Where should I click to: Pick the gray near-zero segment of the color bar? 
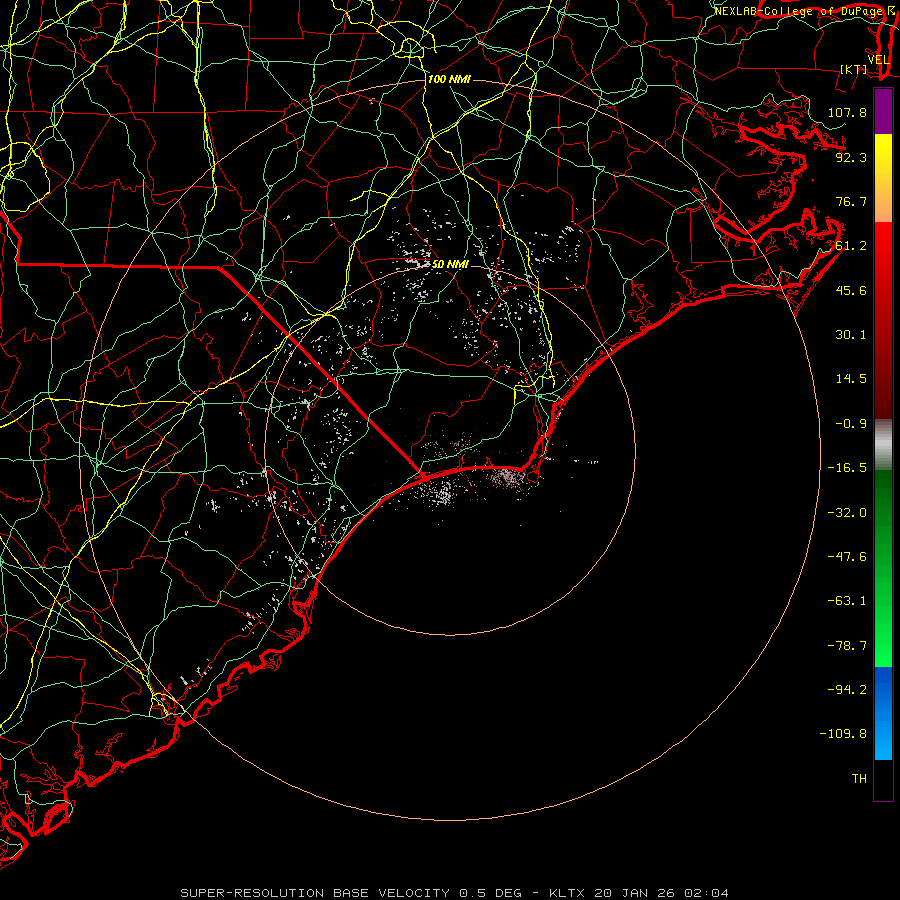click(883, 445)
